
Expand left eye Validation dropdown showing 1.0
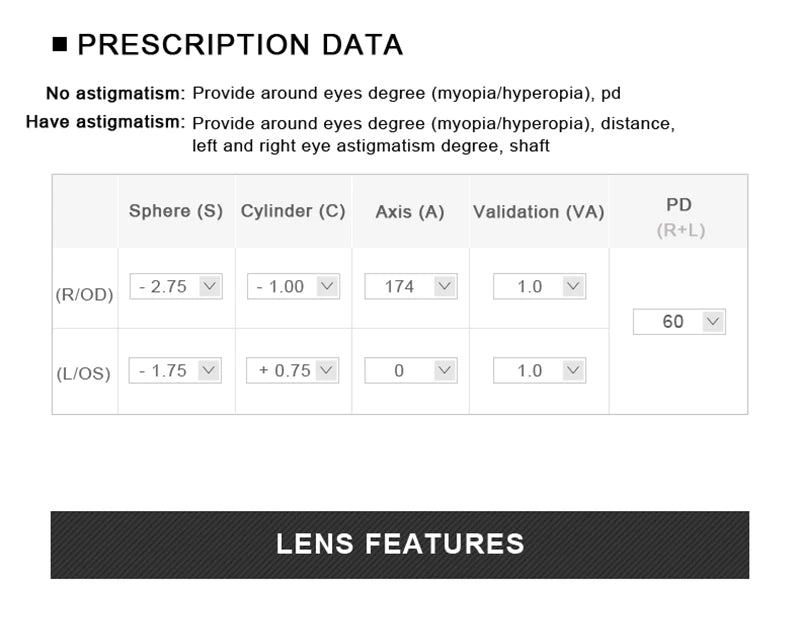[x=539, y=370]
